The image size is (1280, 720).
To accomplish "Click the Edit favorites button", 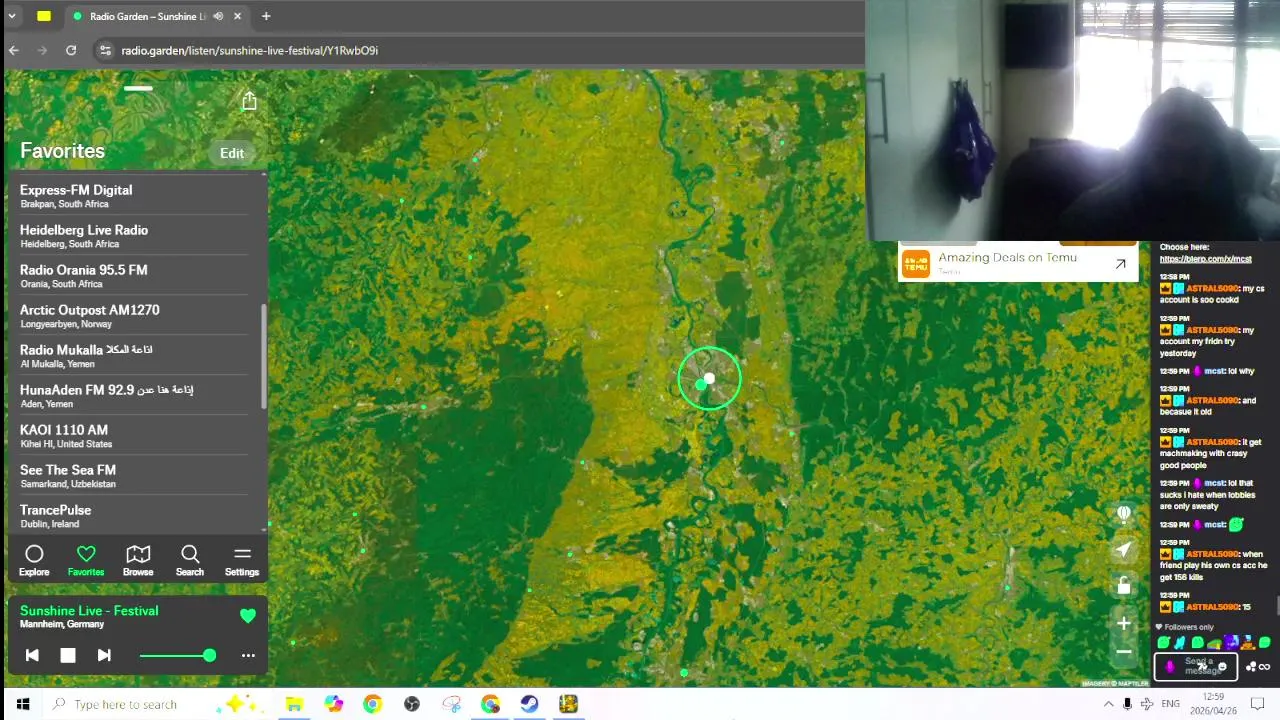I will pyautogui.click(x=232, y=153).
